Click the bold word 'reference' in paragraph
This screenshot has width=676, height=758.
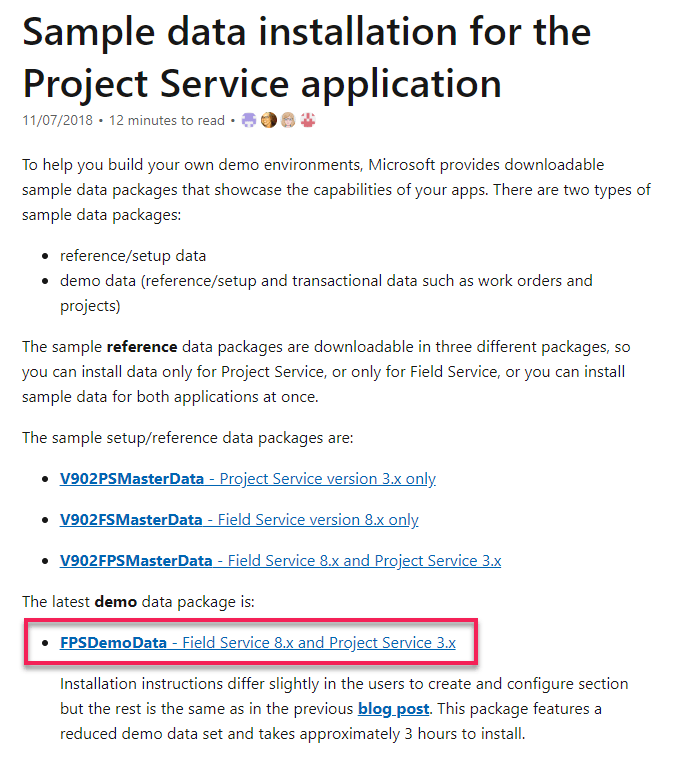coord(143,346)
